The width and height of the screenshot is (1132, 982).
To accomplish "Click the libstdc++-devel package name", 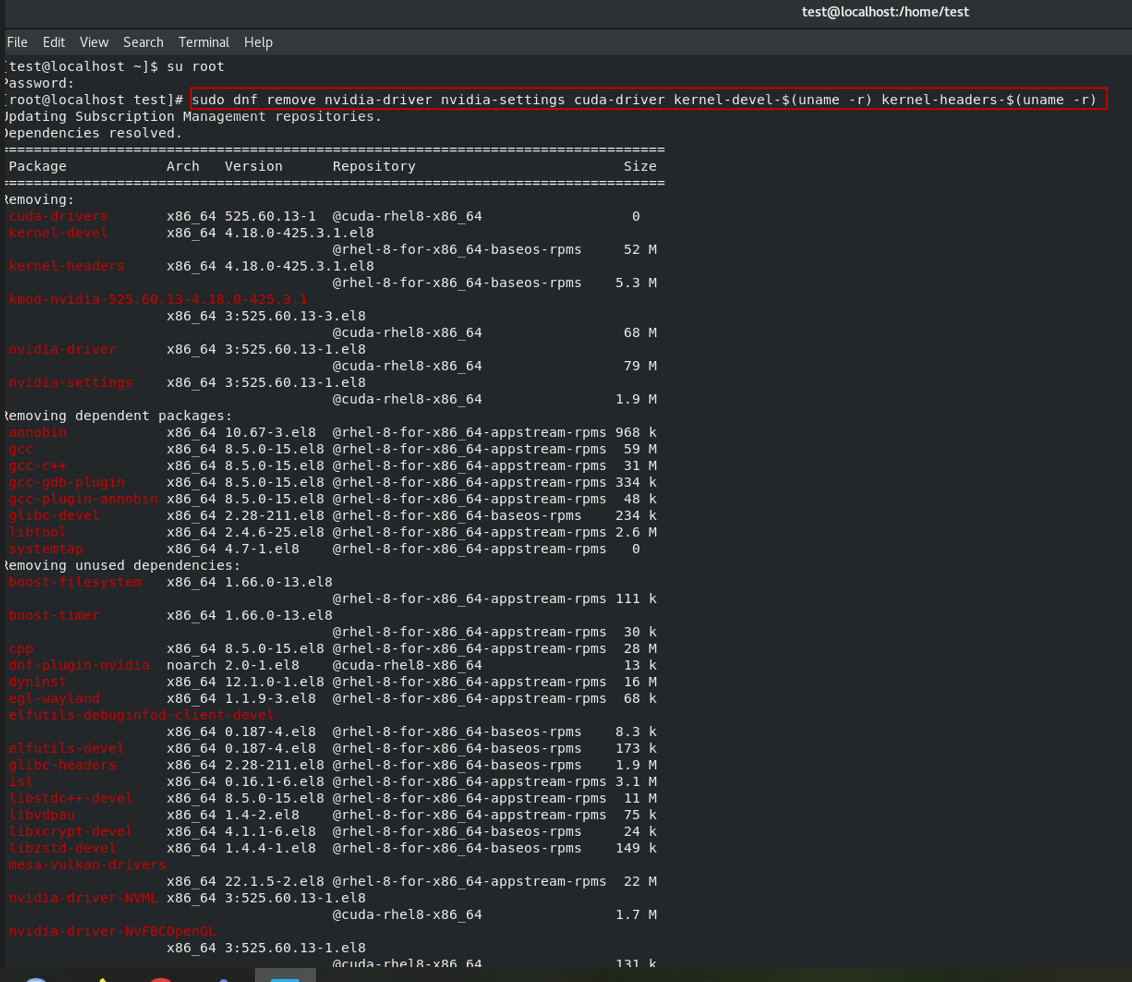I will click(71, 797).
